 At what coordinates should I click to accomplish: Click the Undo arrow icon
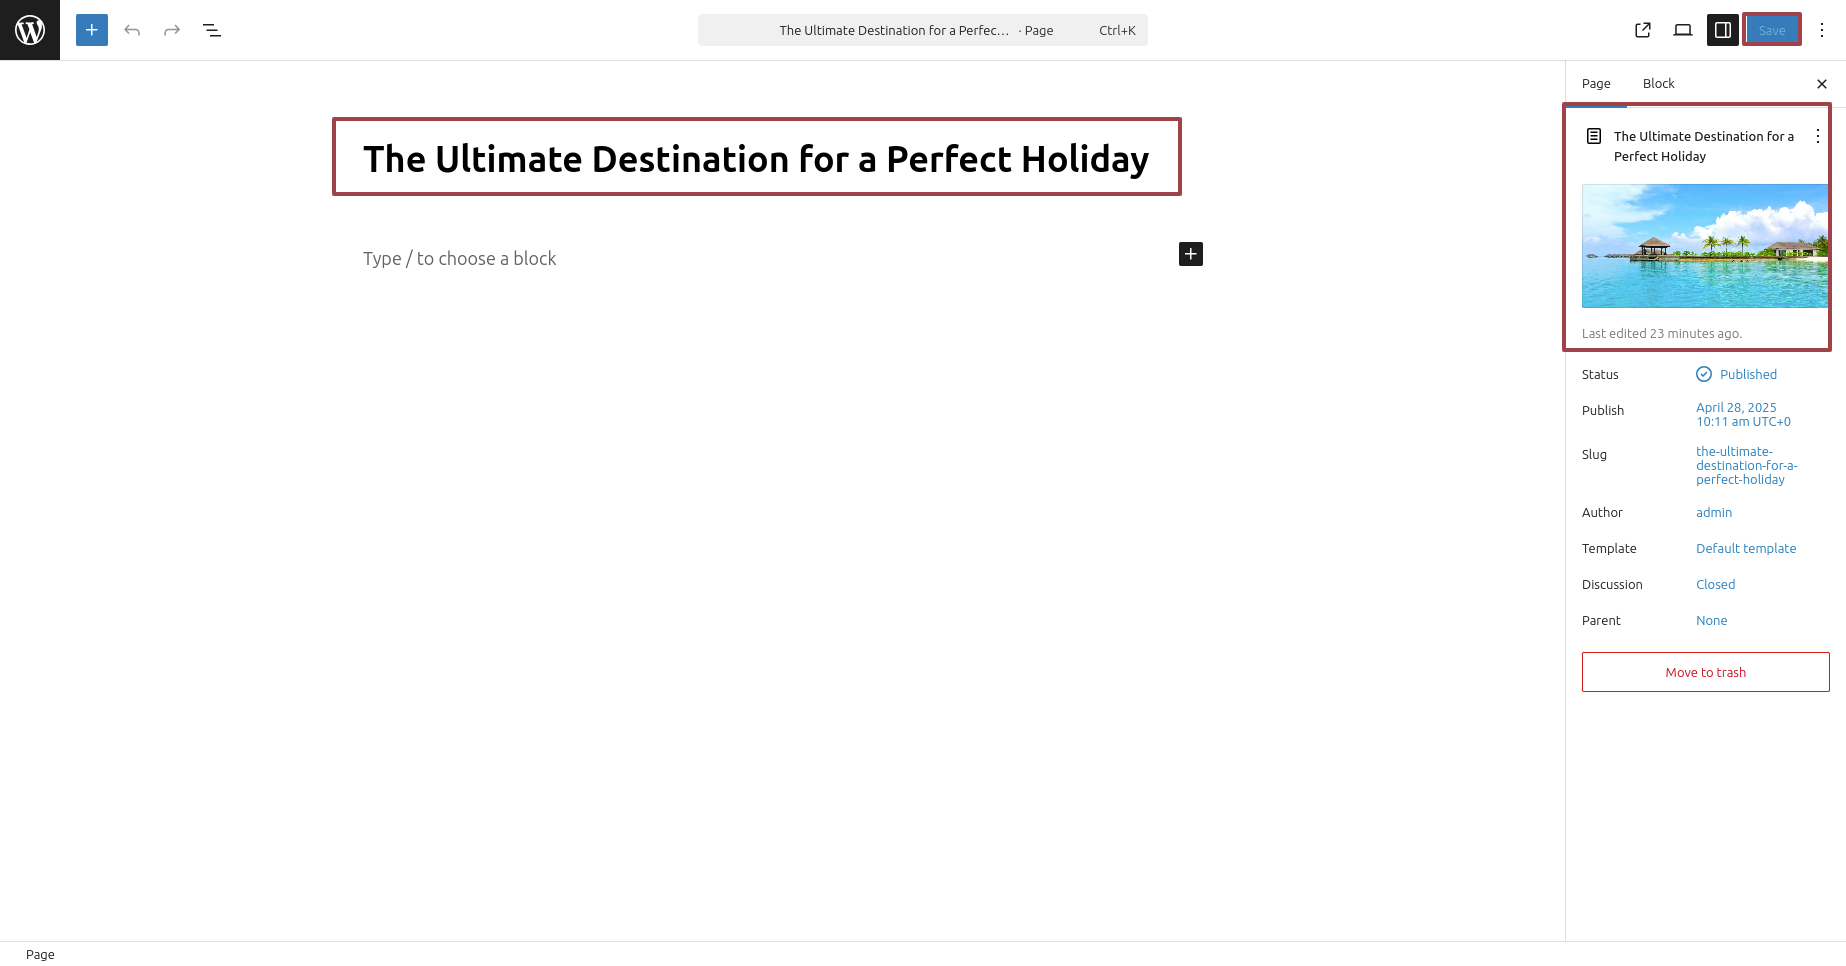(132, 30)
